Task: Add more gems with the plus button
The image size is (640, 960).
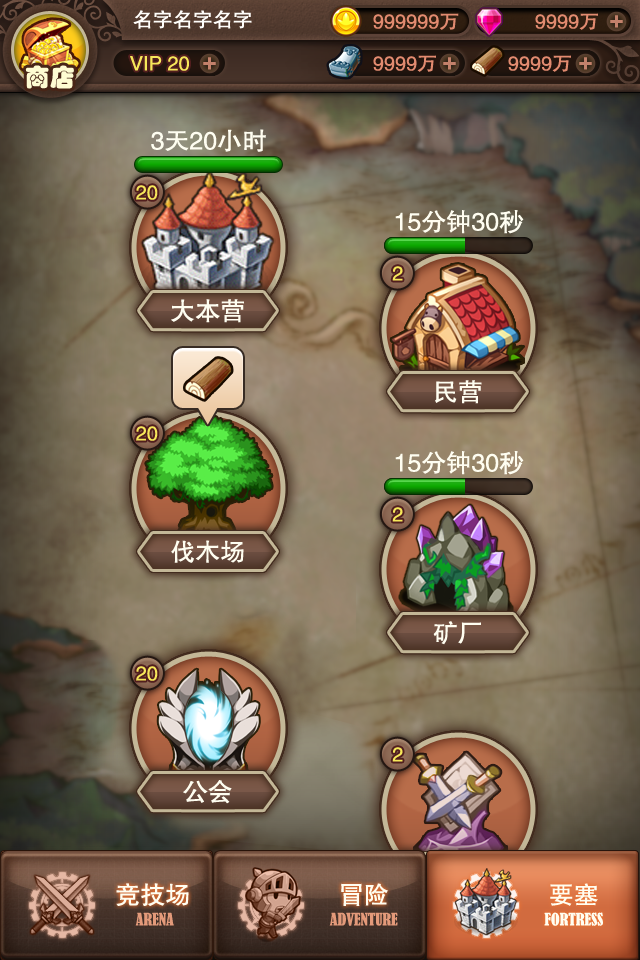Action: (616, 22)
